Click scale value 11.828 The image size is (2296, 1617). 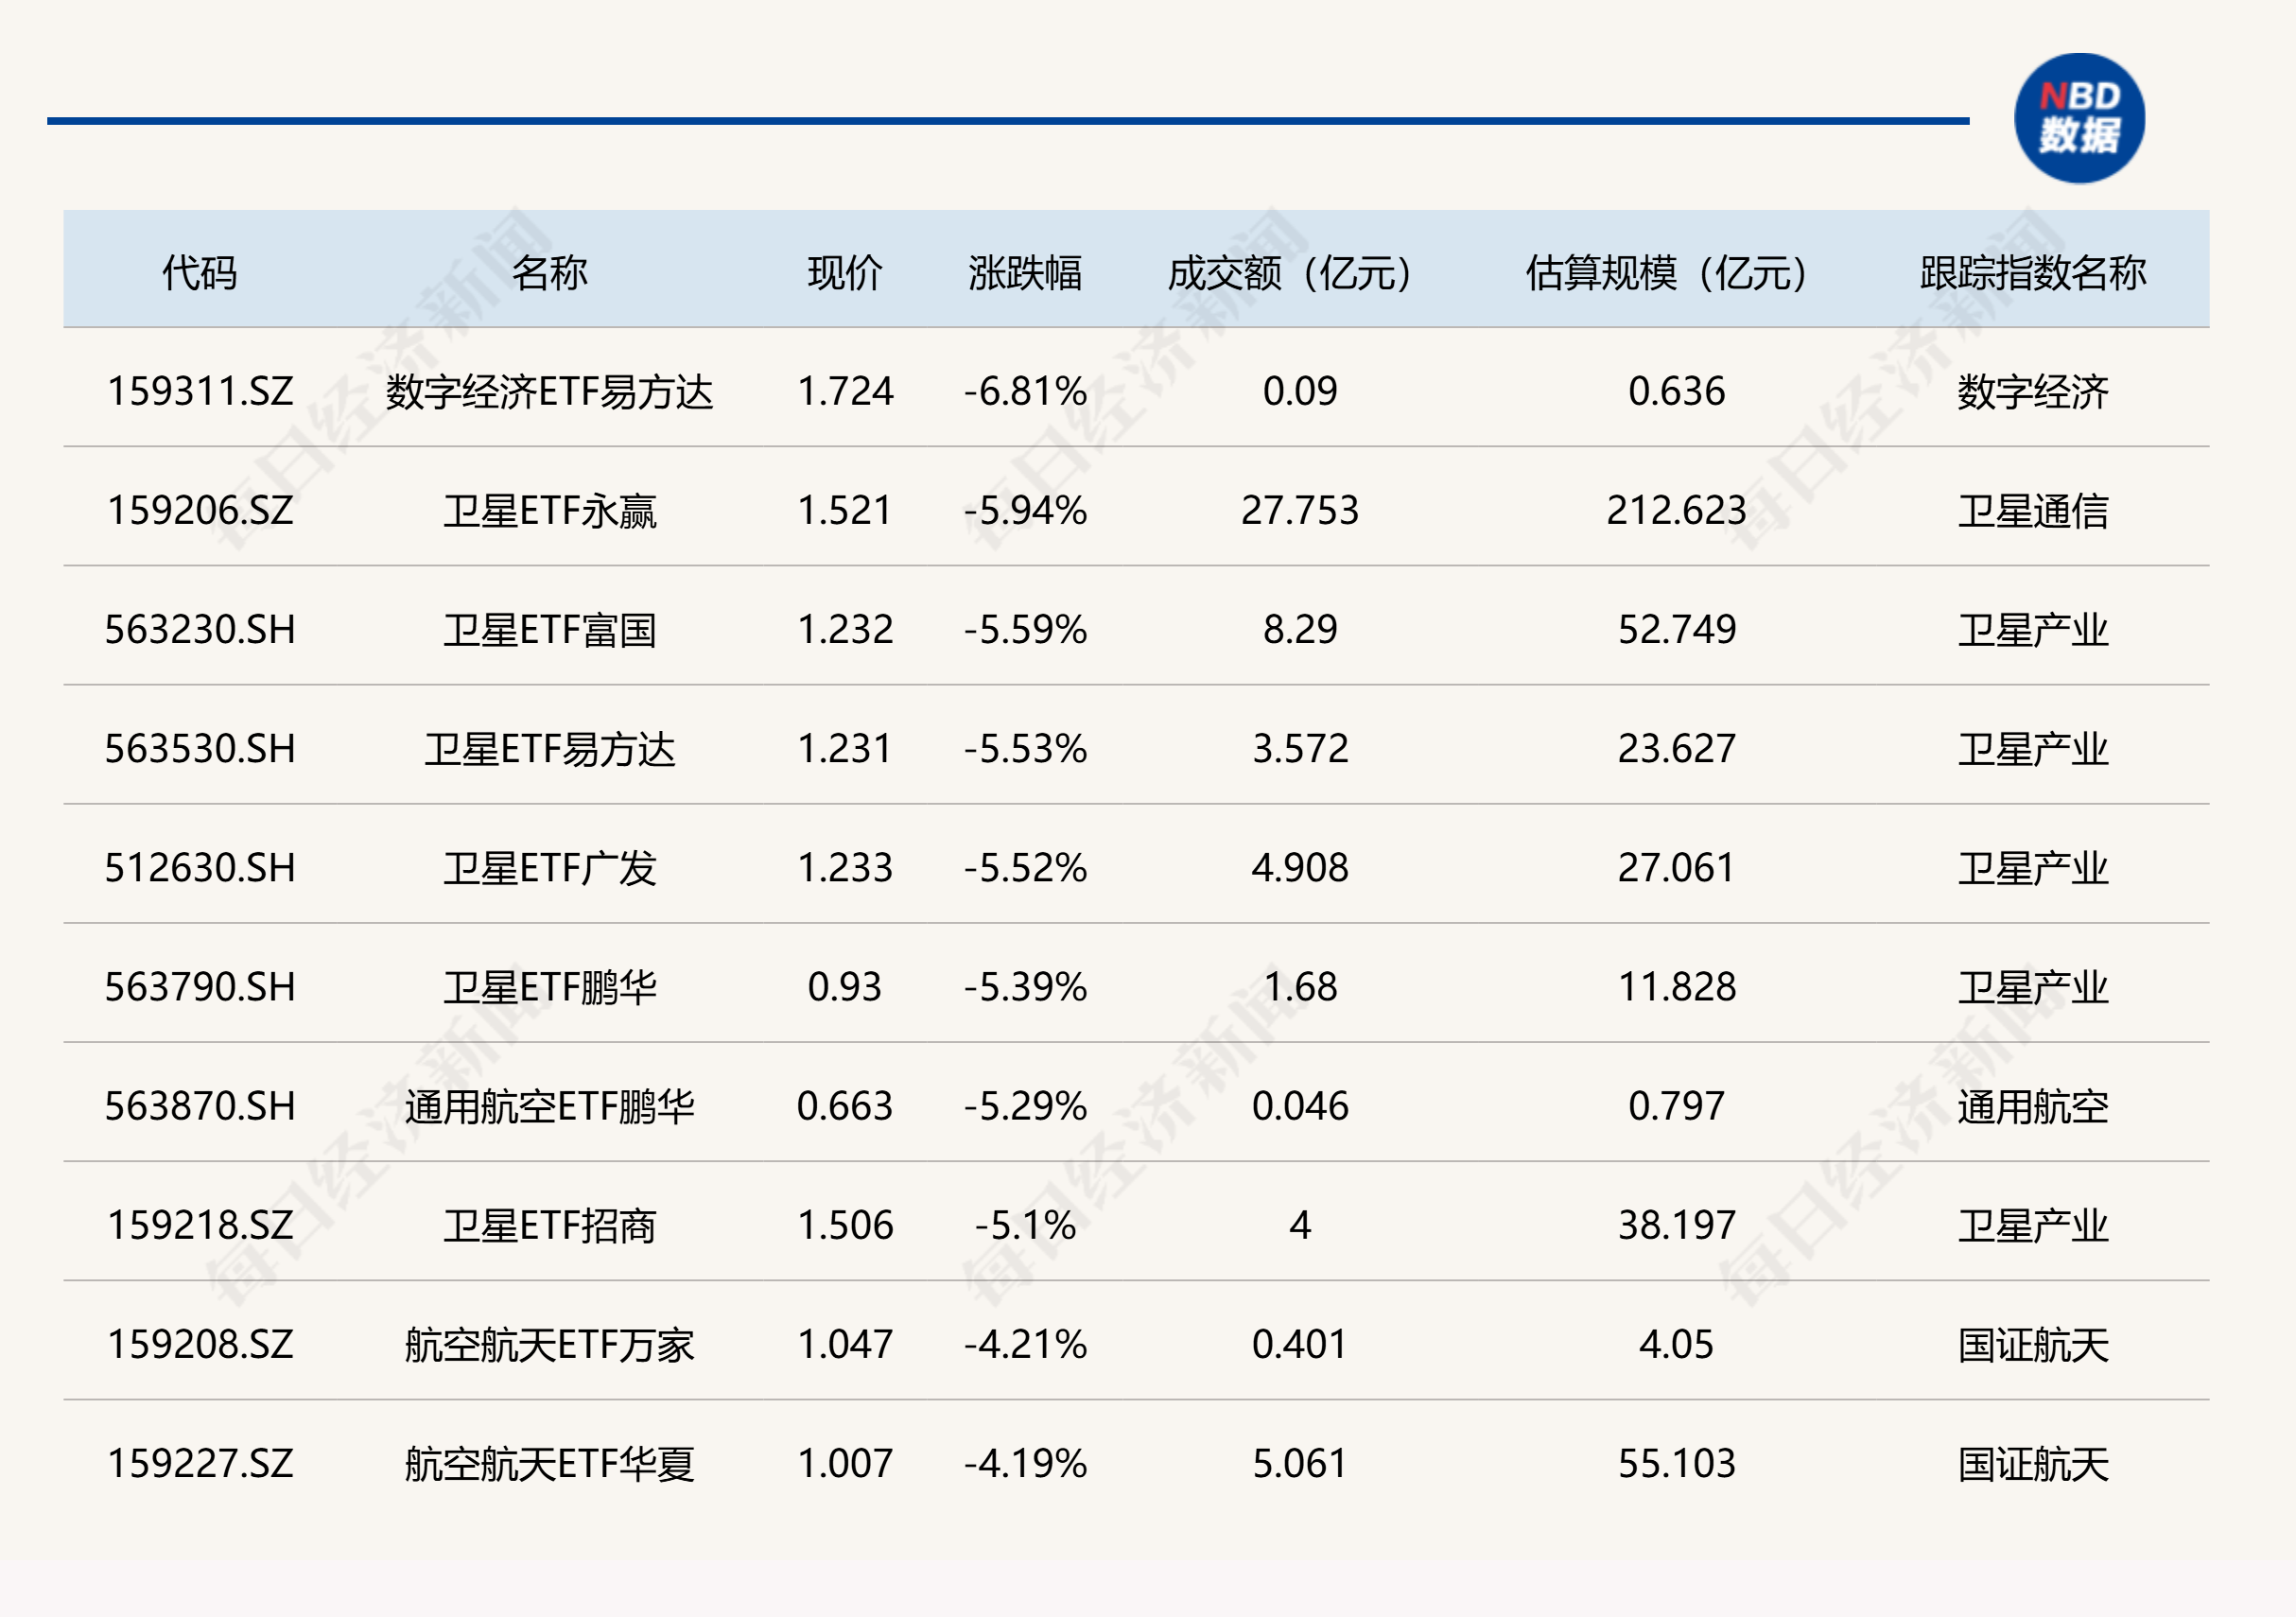pos(1677,986)
